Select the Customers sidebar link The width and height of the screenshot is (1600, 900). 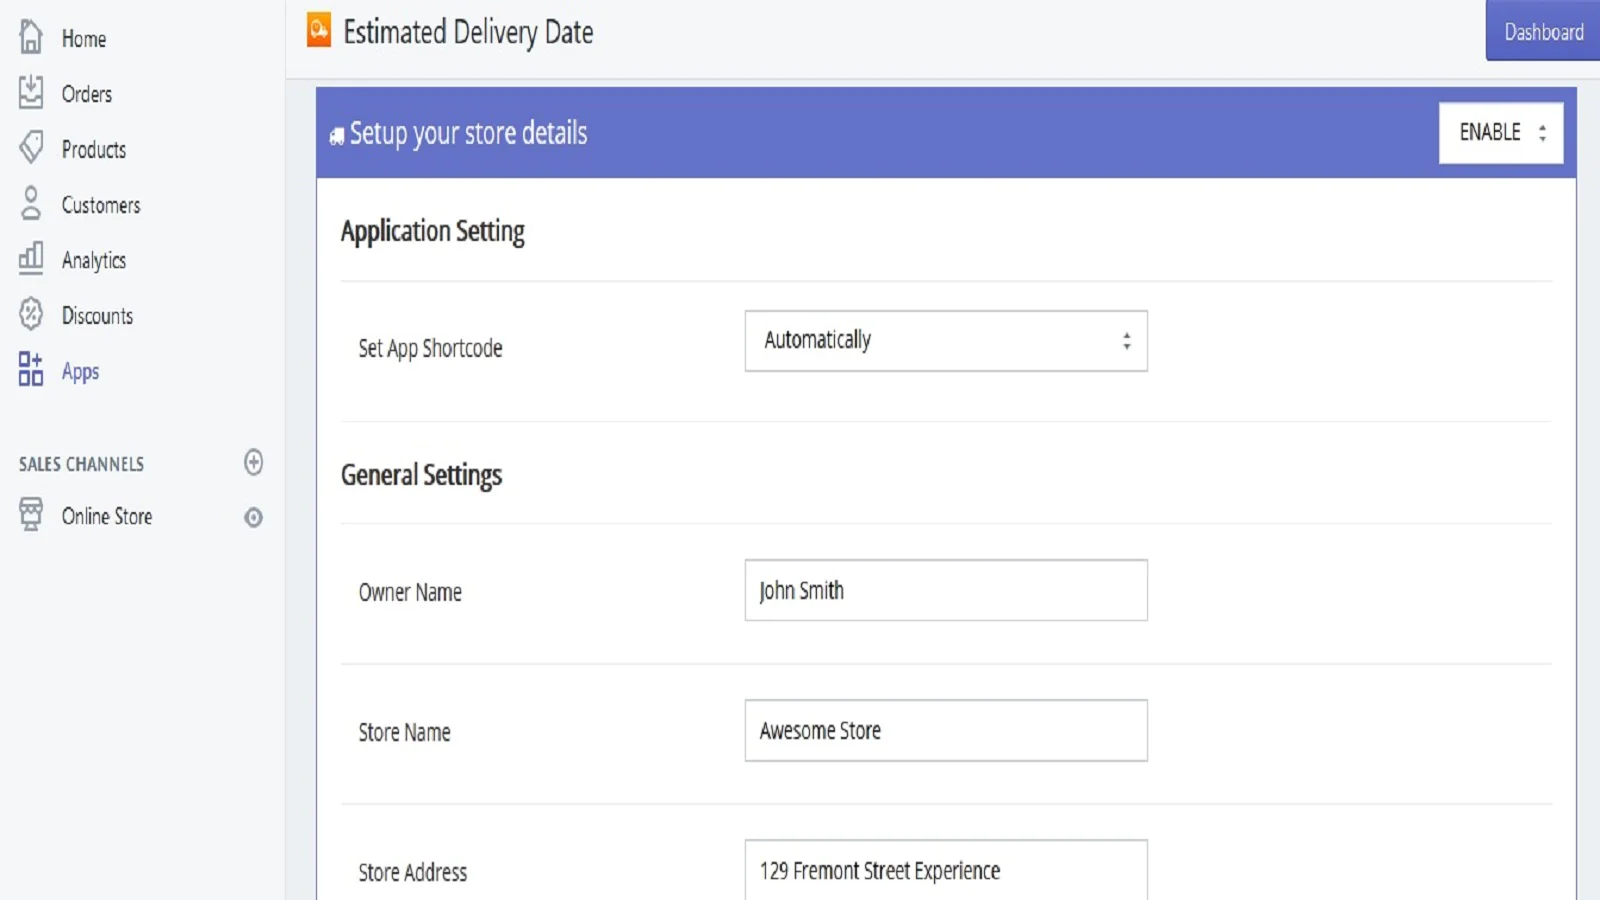click(x=101, y=205)
